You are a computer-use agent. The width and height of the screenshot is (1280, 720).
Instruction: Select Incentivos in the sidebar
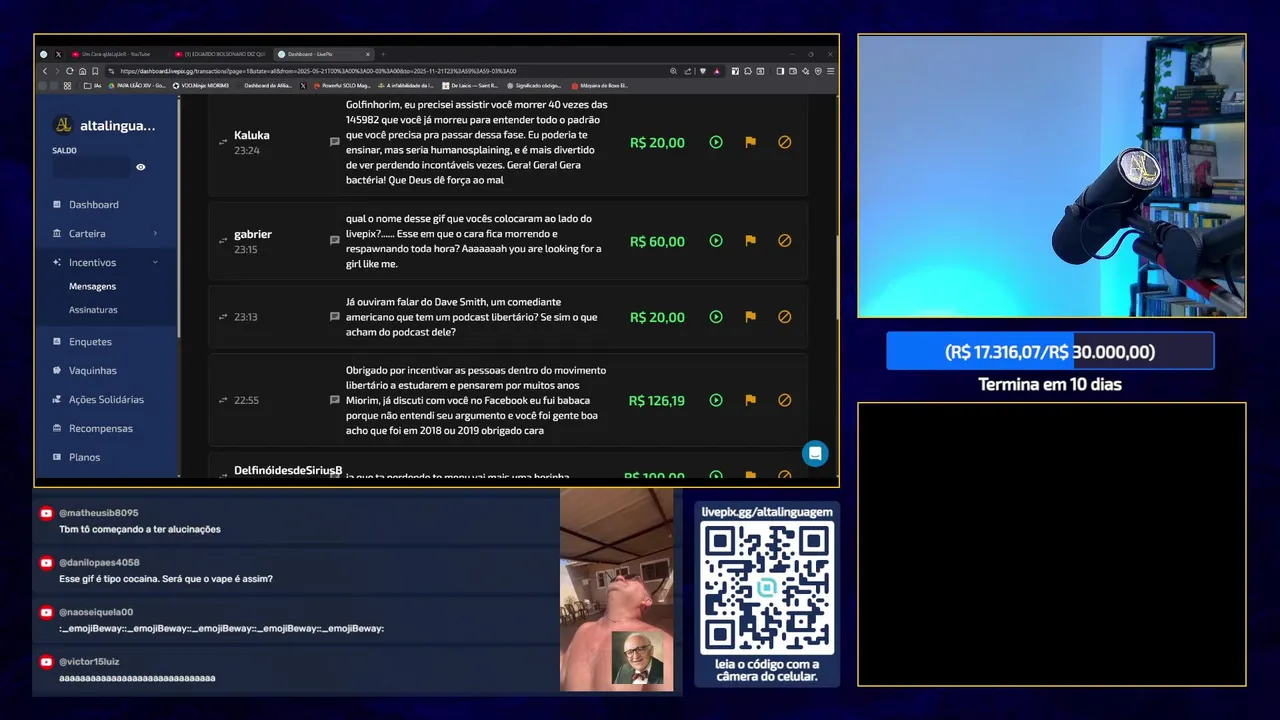pos(92,262)
